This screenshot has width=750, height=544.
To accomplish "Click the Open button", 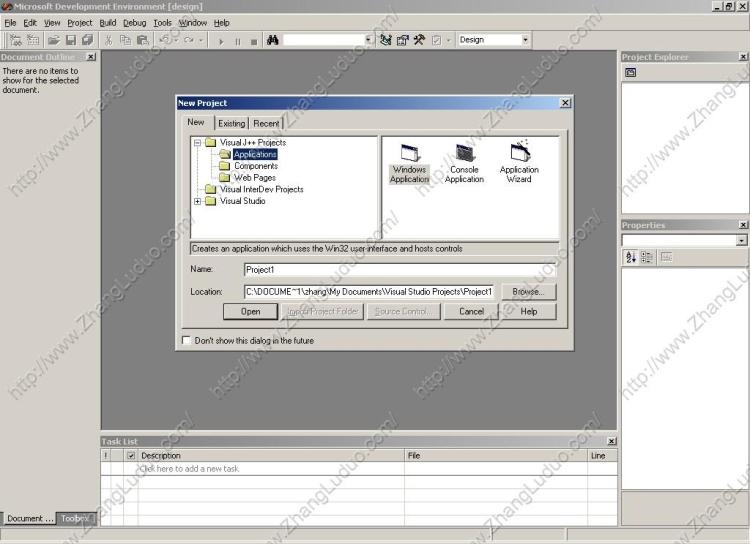I will click(250, 311).
